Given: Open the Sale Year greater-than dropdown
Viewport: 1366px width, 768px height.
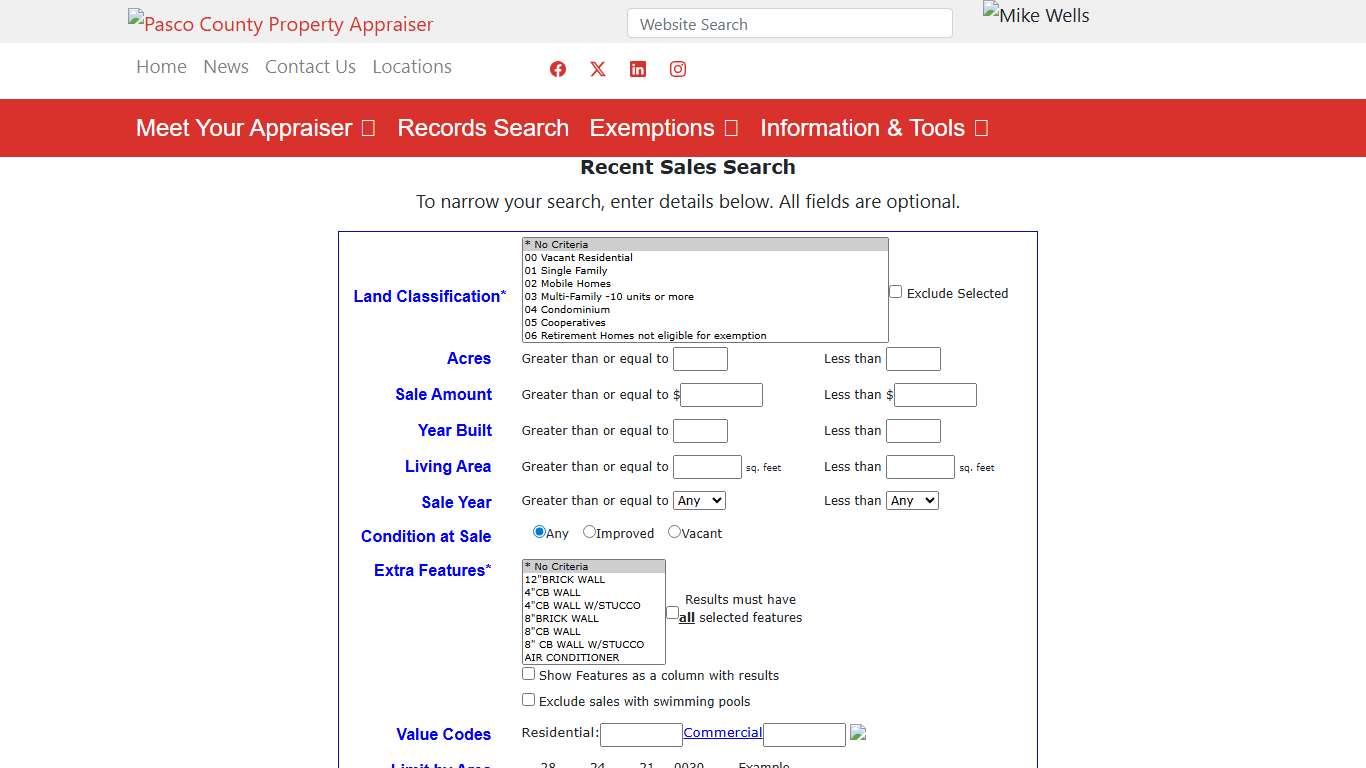Looking at the screenshot, I should pyautogui.click(x=699, y=500).
